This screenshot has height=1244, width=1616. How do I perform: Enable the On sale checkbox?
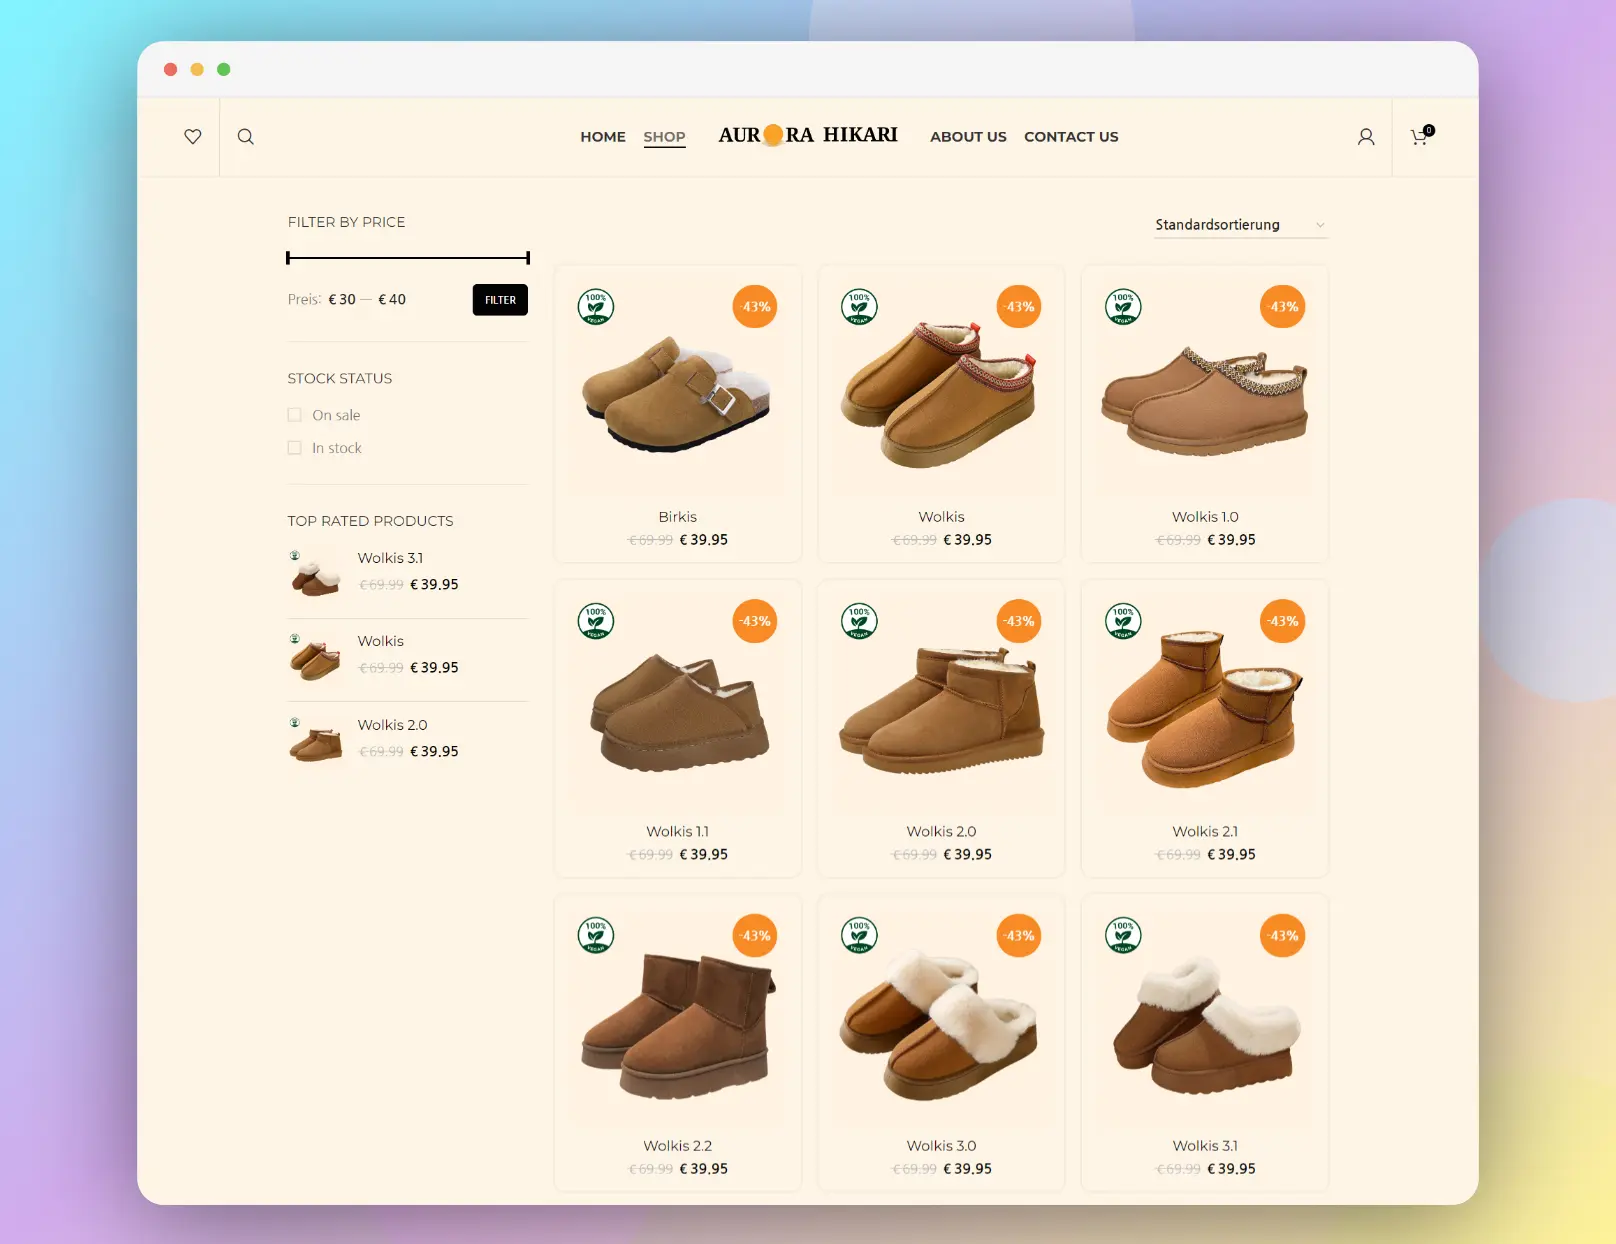coord(295,415)
